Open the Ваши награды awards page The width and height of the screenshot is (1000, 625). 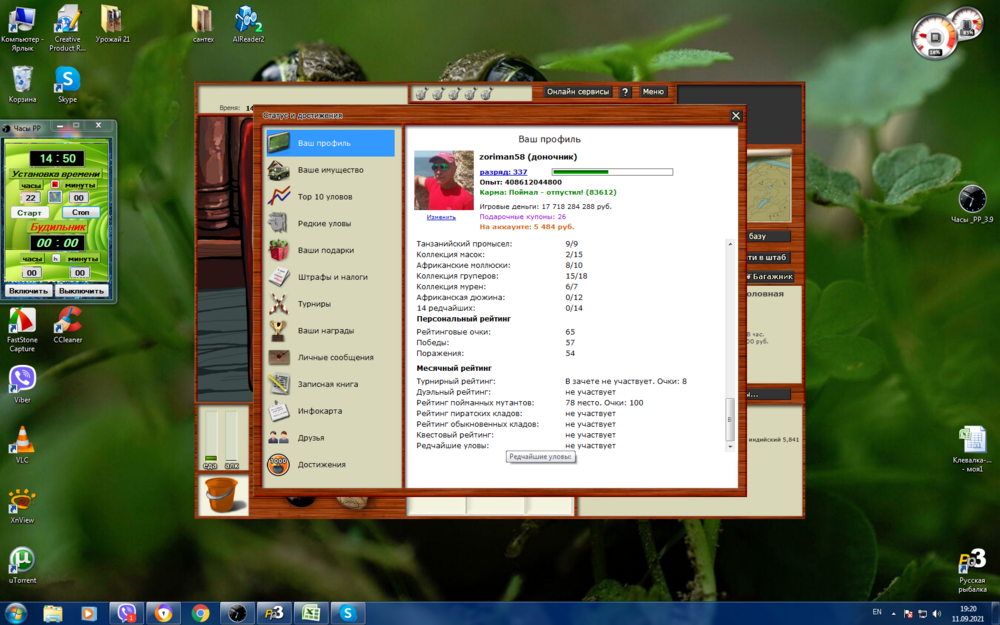(323, 331)
